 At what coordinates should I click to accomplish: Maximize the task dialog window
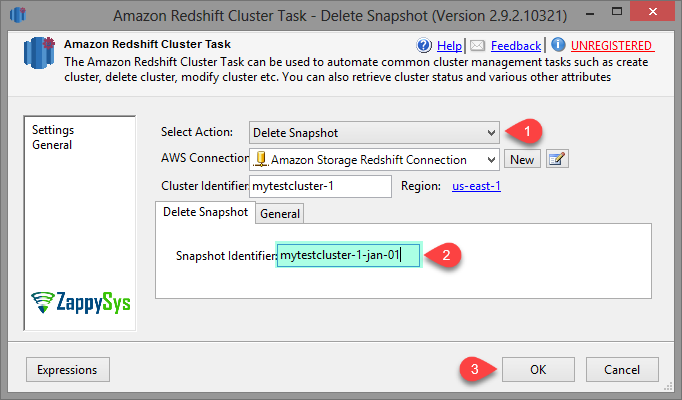(x=617, y=12)
